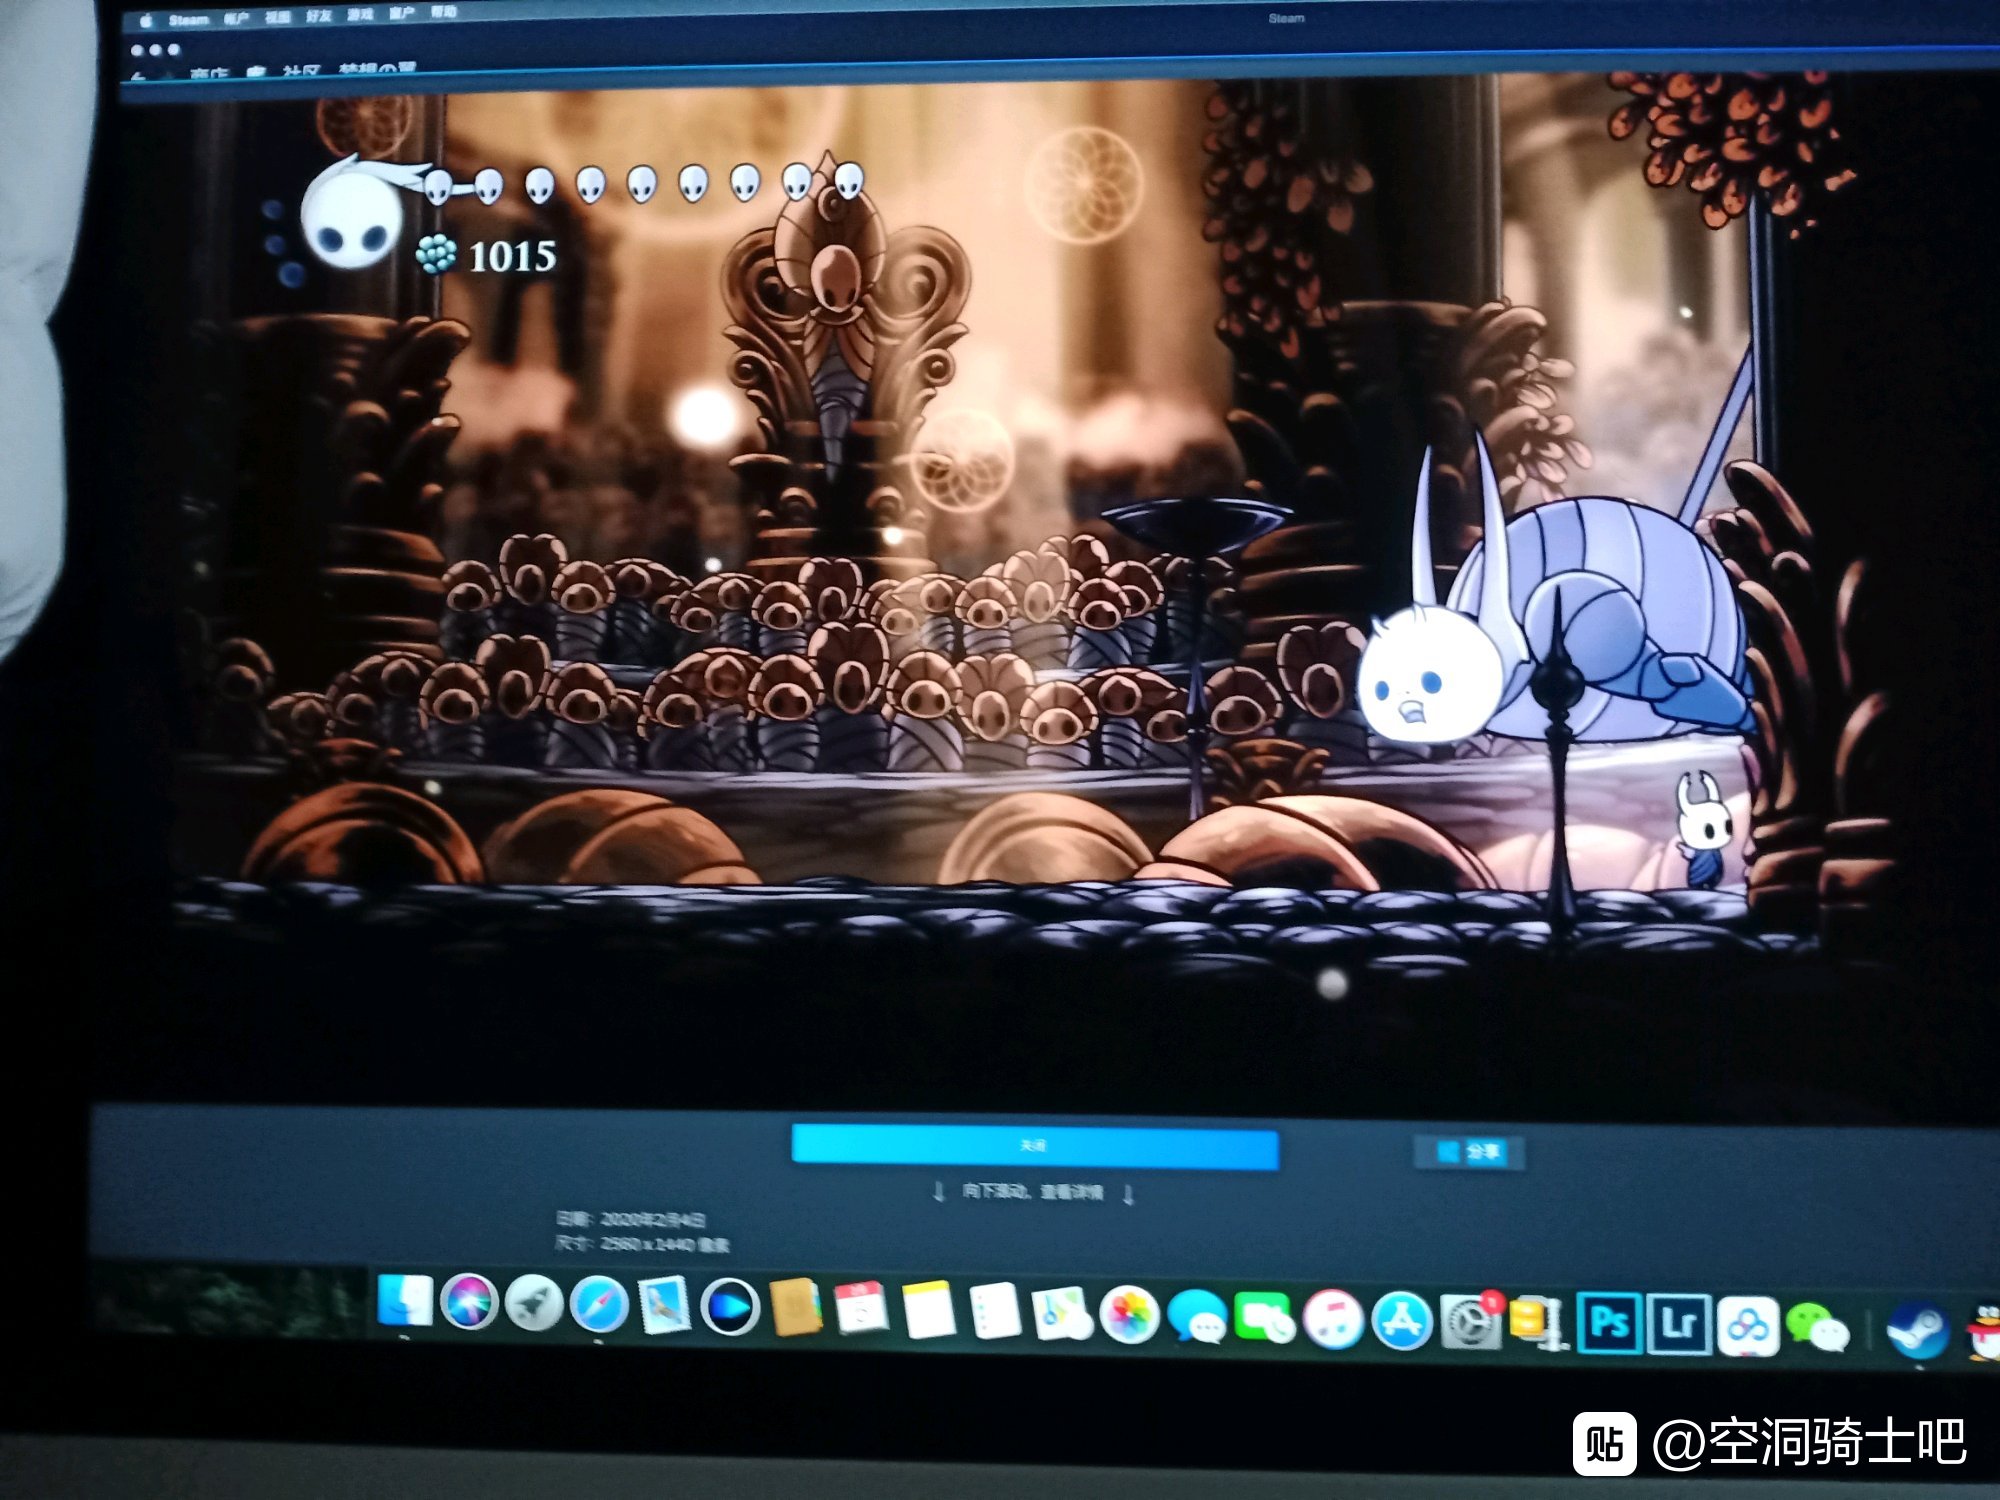
Task: Launch Lightroom from the dock
Action: tap(1678, 1325)
